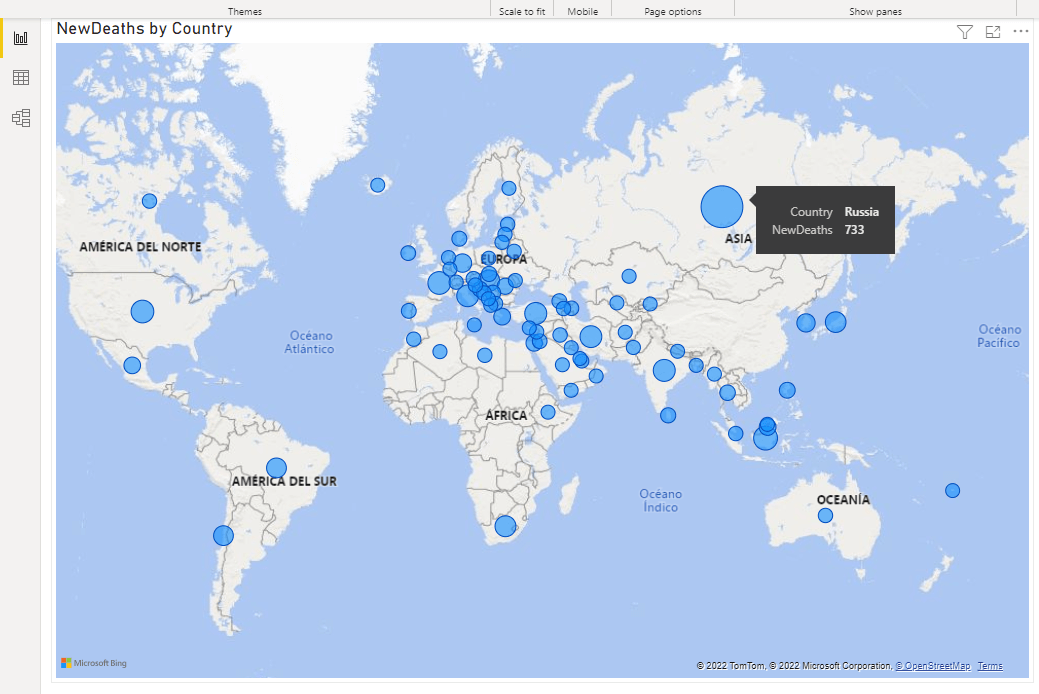Open Show panes group
This screenshot has width=1039, height=694.
[875, 11]
